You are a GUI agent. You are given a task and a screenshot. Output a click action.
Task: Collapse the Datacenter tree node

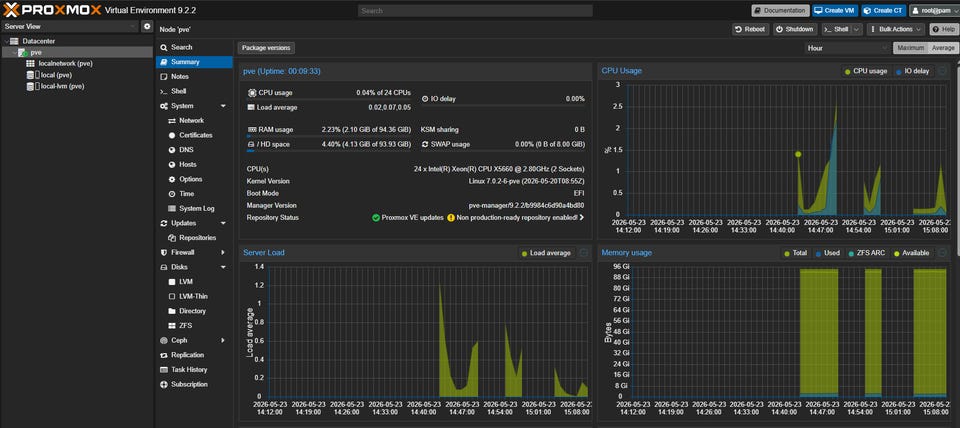coord(6,41)
